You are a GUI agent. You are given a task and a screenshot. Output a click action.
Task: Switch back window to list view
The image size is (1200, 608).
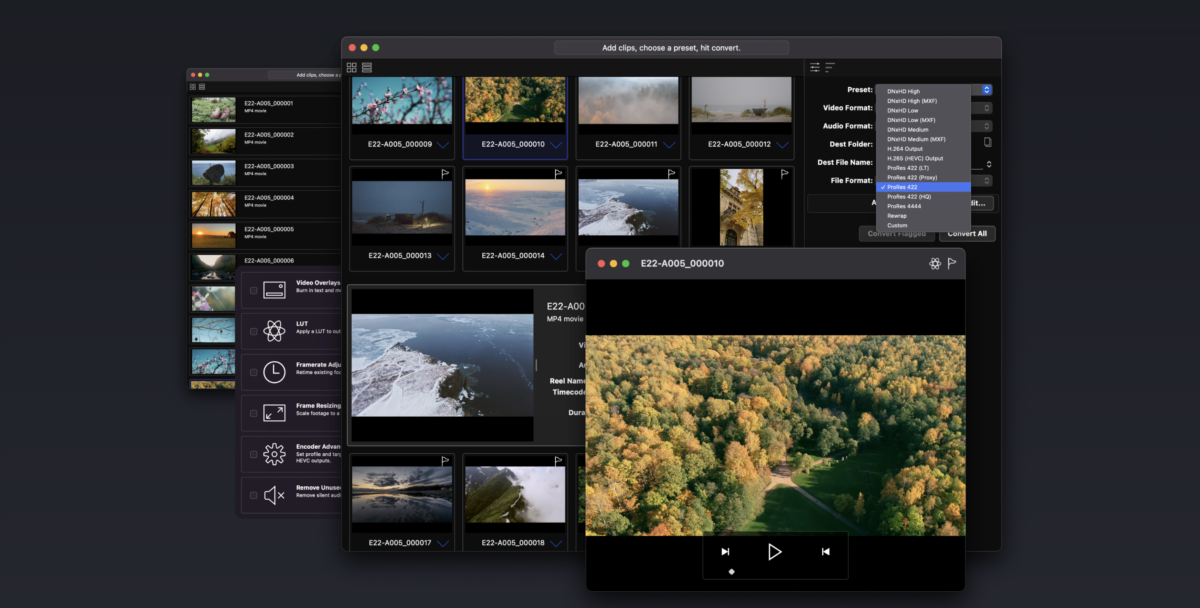click(x=201, y=87)
